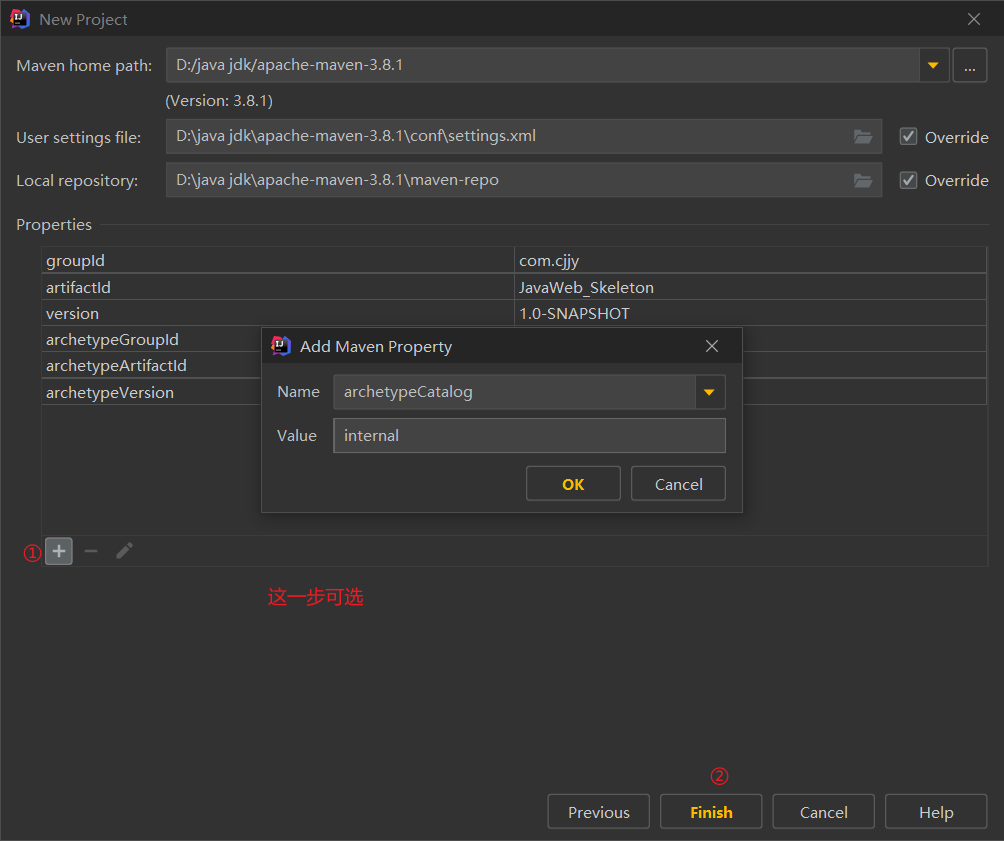Viewport: 1004px width, 841px height.
Task: Click the Help button
Action: (935, 812)
